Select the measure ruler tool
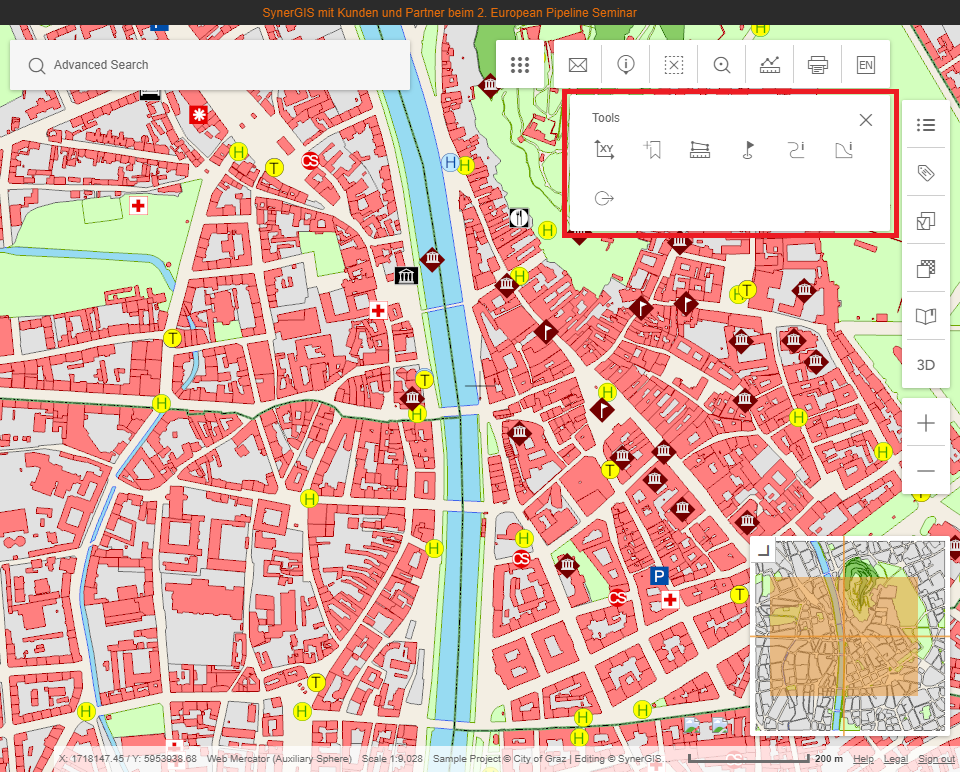 click(x=700, y=150)
